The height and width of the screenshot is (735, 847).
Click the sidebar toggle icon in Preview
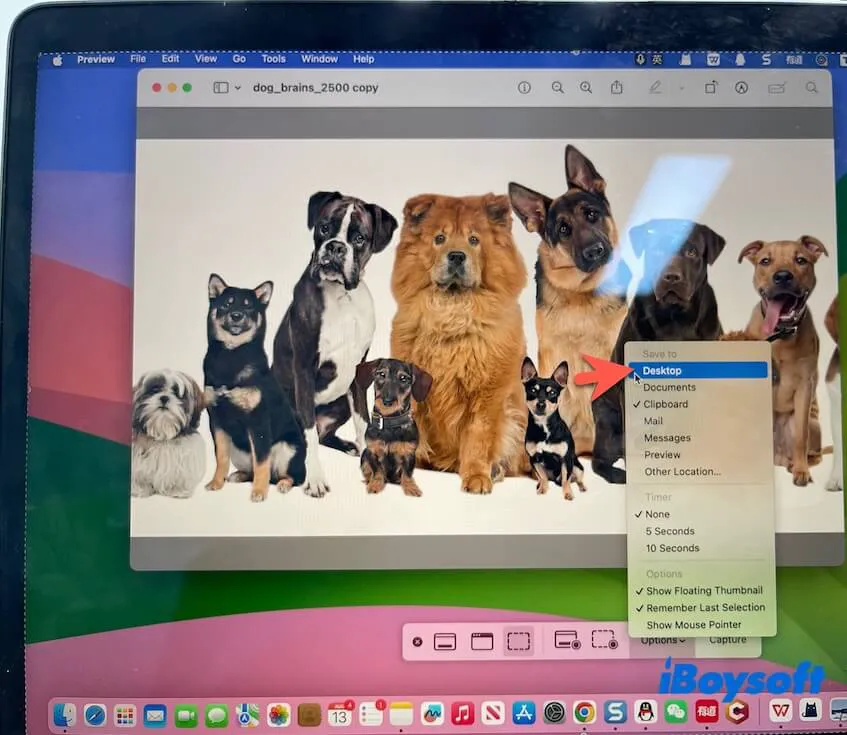(221, 87)
